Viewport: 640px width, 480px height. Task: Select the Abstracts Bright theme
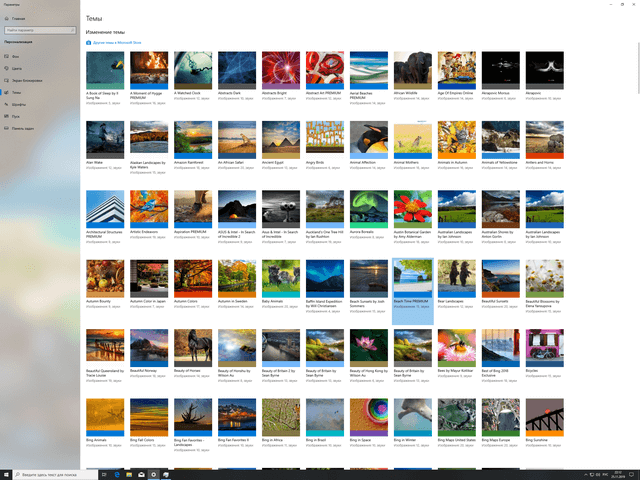point(281,70)
